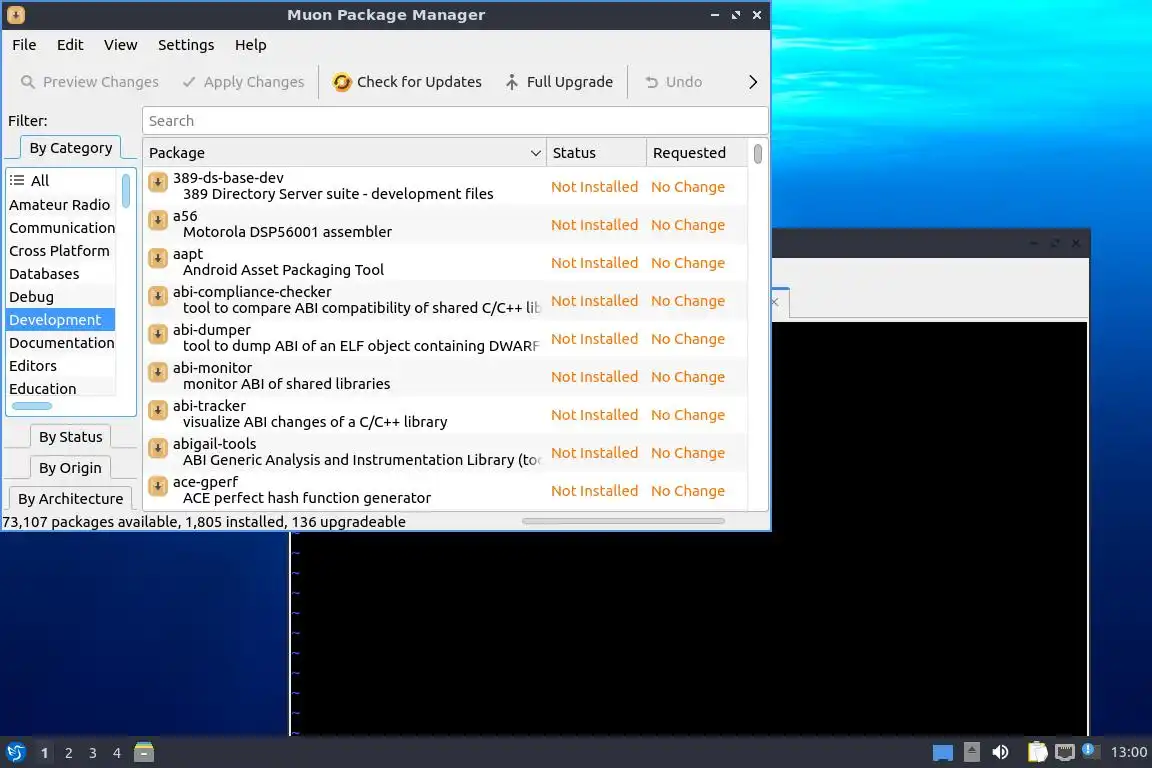
Task: Click No Change cell for ace-gperf
Action: [688, 490]
